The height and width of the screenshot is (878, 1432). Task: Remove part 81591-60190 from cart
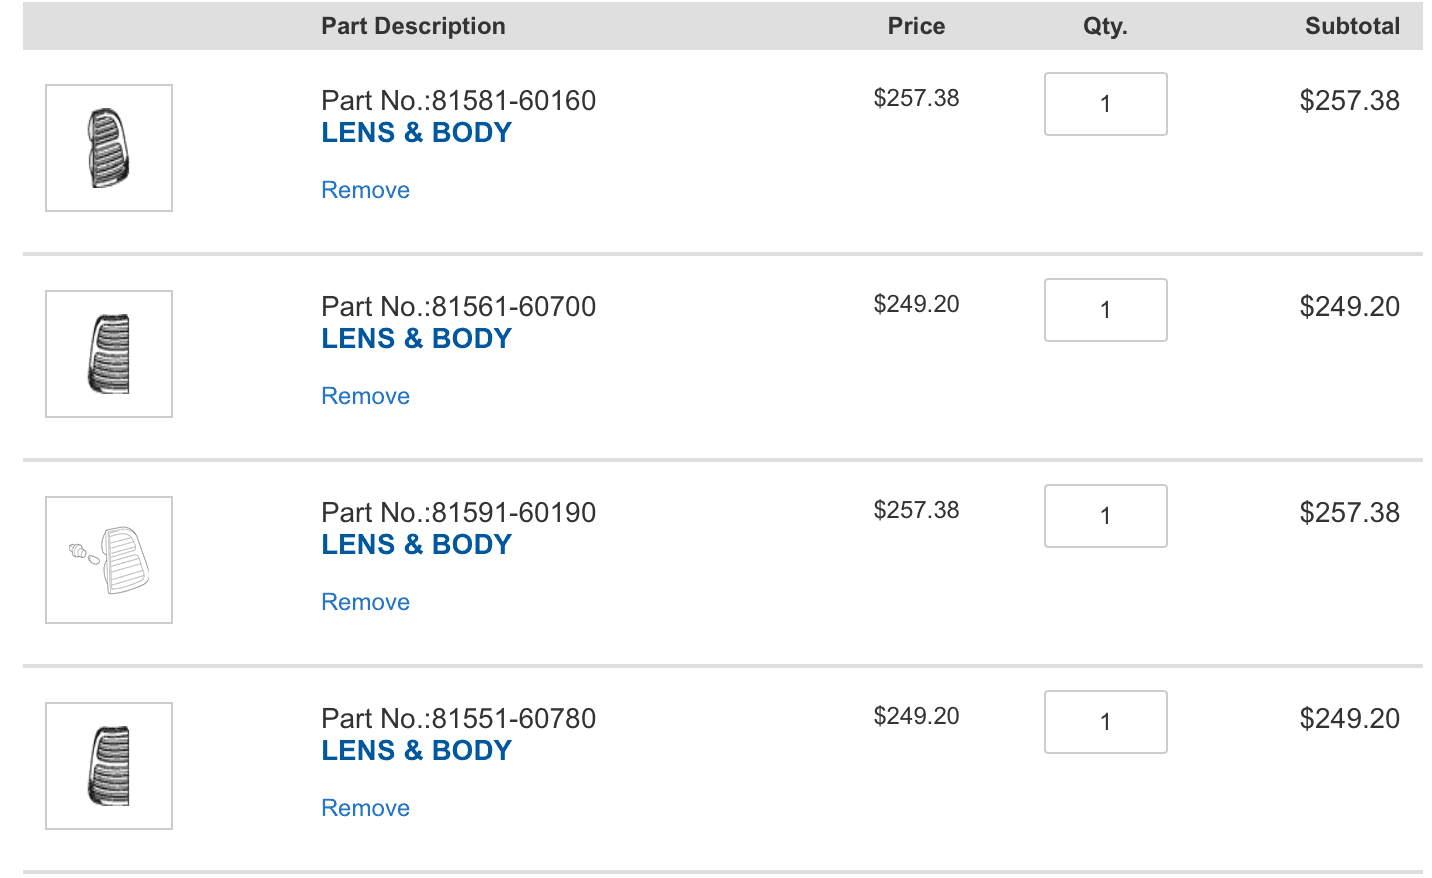(x=365, y=602)
